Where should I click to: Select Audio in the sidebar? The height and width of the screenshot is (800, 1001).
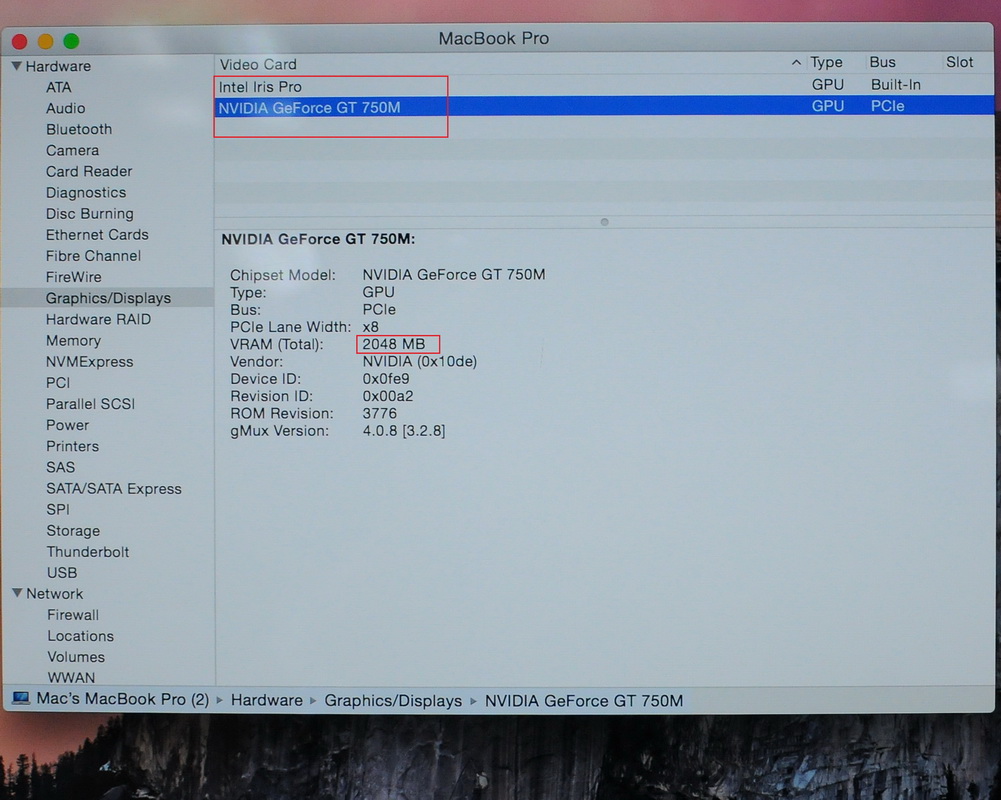pyautogui.click(x=66, y=109)
